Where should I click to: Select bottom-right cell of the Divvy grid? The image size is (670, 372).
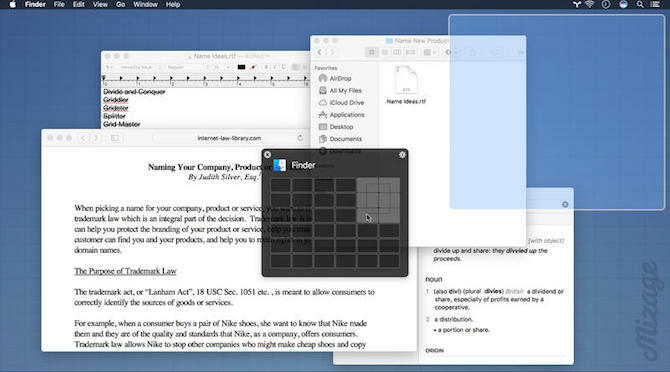coord(389,261)
